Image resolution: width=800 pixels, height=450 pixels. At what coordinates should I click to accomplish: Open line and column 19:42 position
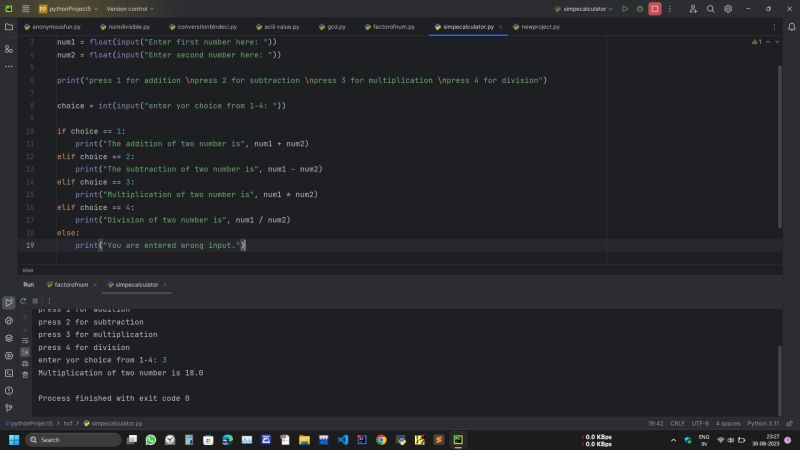click(656, 423)
